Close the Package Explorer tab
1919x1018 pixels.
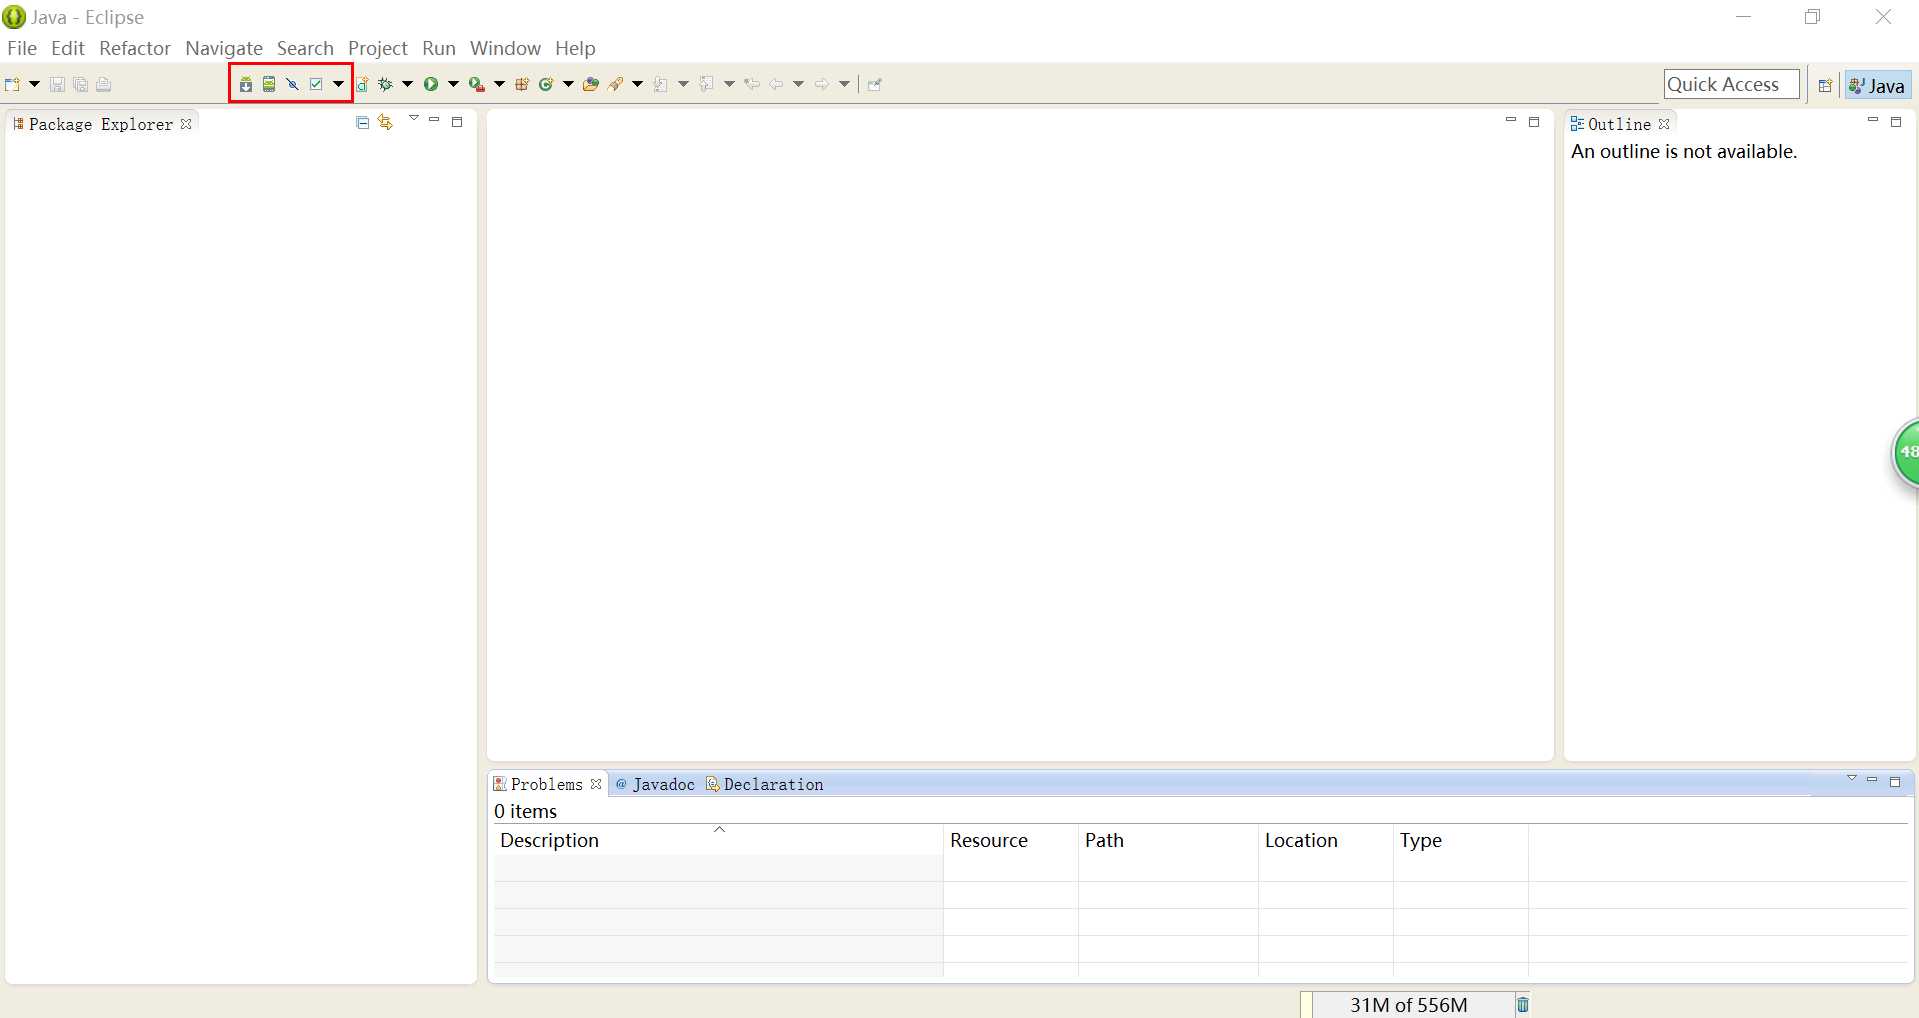pyautogui.click(x=186, y=124)
